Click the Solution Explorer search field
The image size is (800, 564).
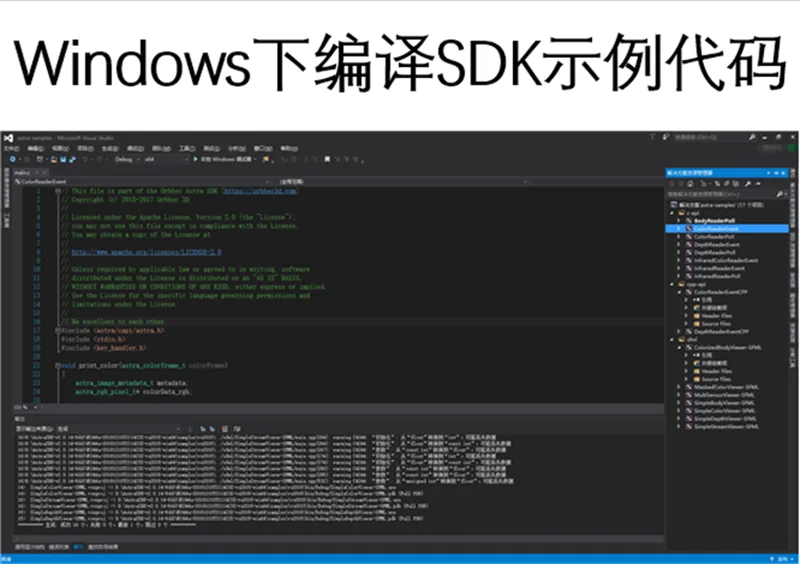(720, 194)
